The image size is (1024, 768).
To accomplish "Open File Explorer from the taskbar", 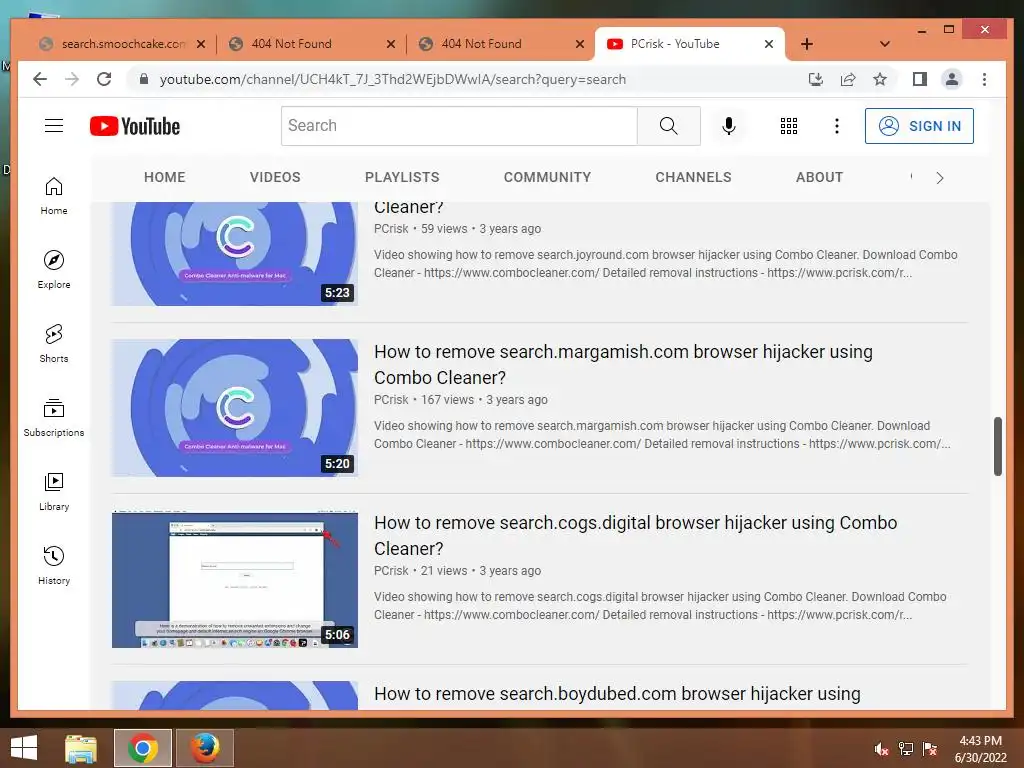I will [81, 748].
